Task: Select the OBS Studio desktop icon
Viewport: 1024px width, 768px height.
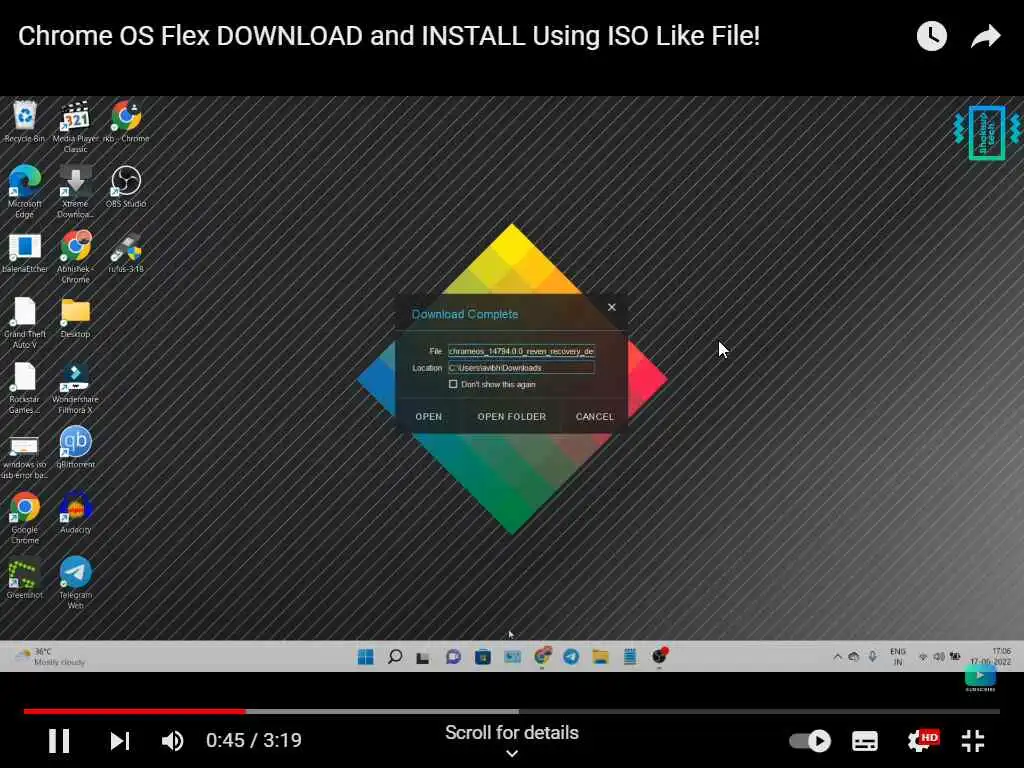Action: (x=126, y=187)
